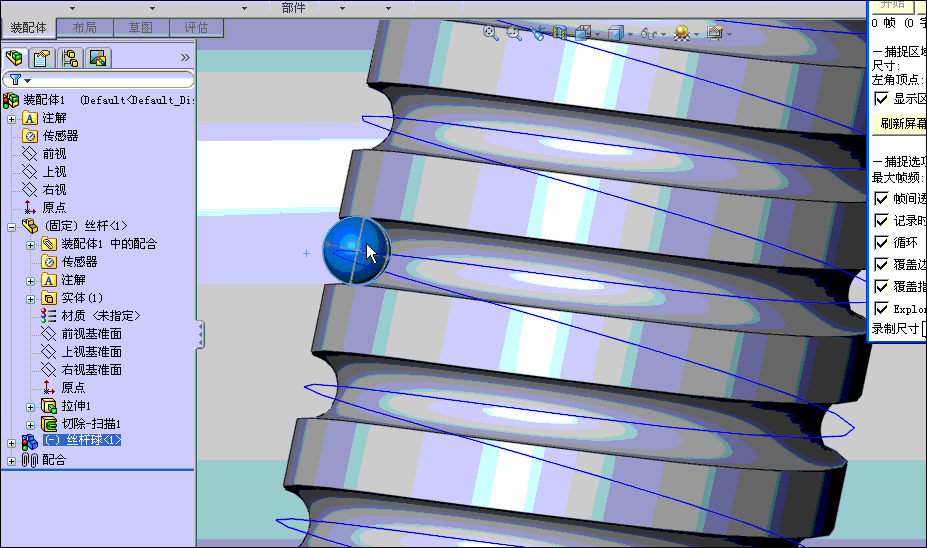
Task: Click the filter funnel icon in tree search
Action: (16, 79)
